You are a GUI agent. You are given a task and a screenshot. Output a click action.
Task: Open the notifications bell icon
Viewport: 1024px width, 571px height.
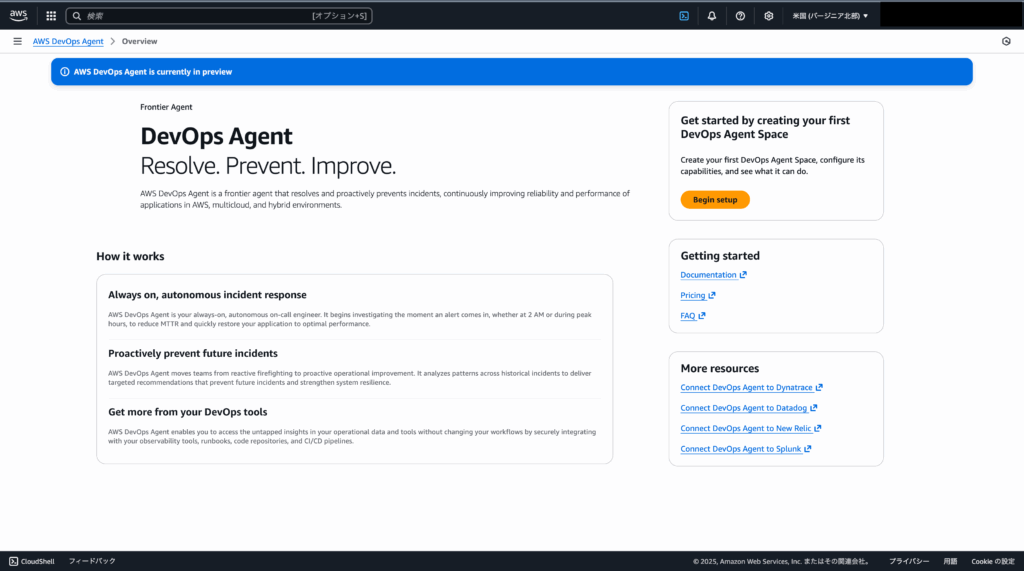point(712,16)
